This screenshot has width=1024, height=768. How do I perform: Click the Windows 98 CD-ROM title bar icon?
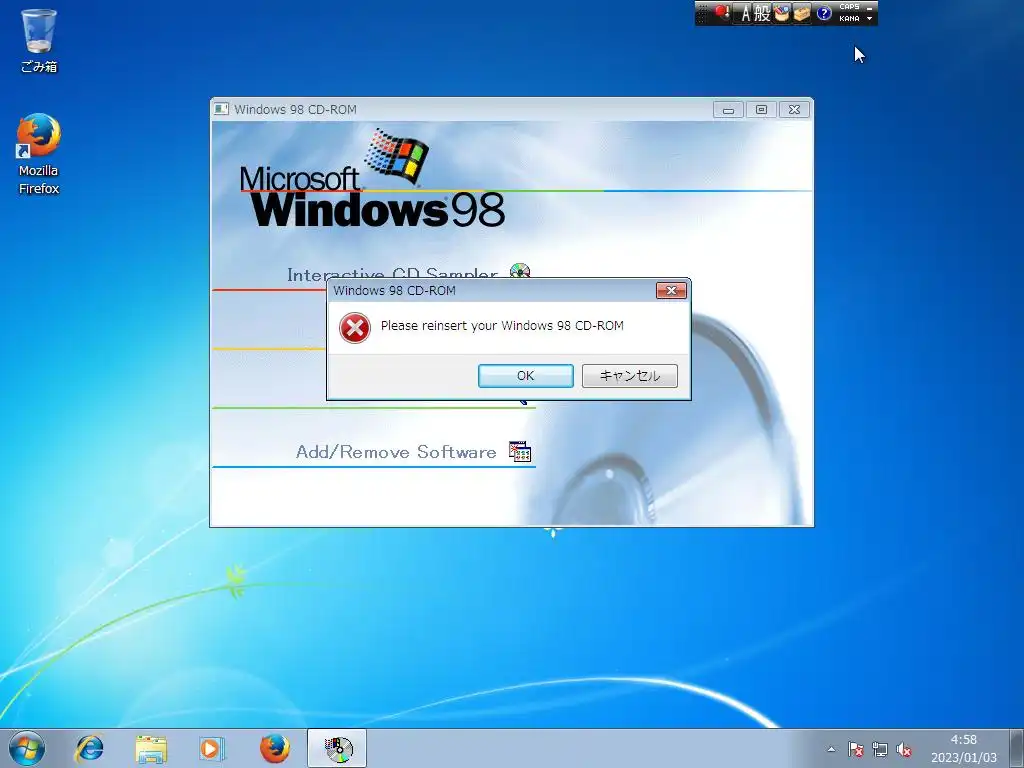point(221,109)
